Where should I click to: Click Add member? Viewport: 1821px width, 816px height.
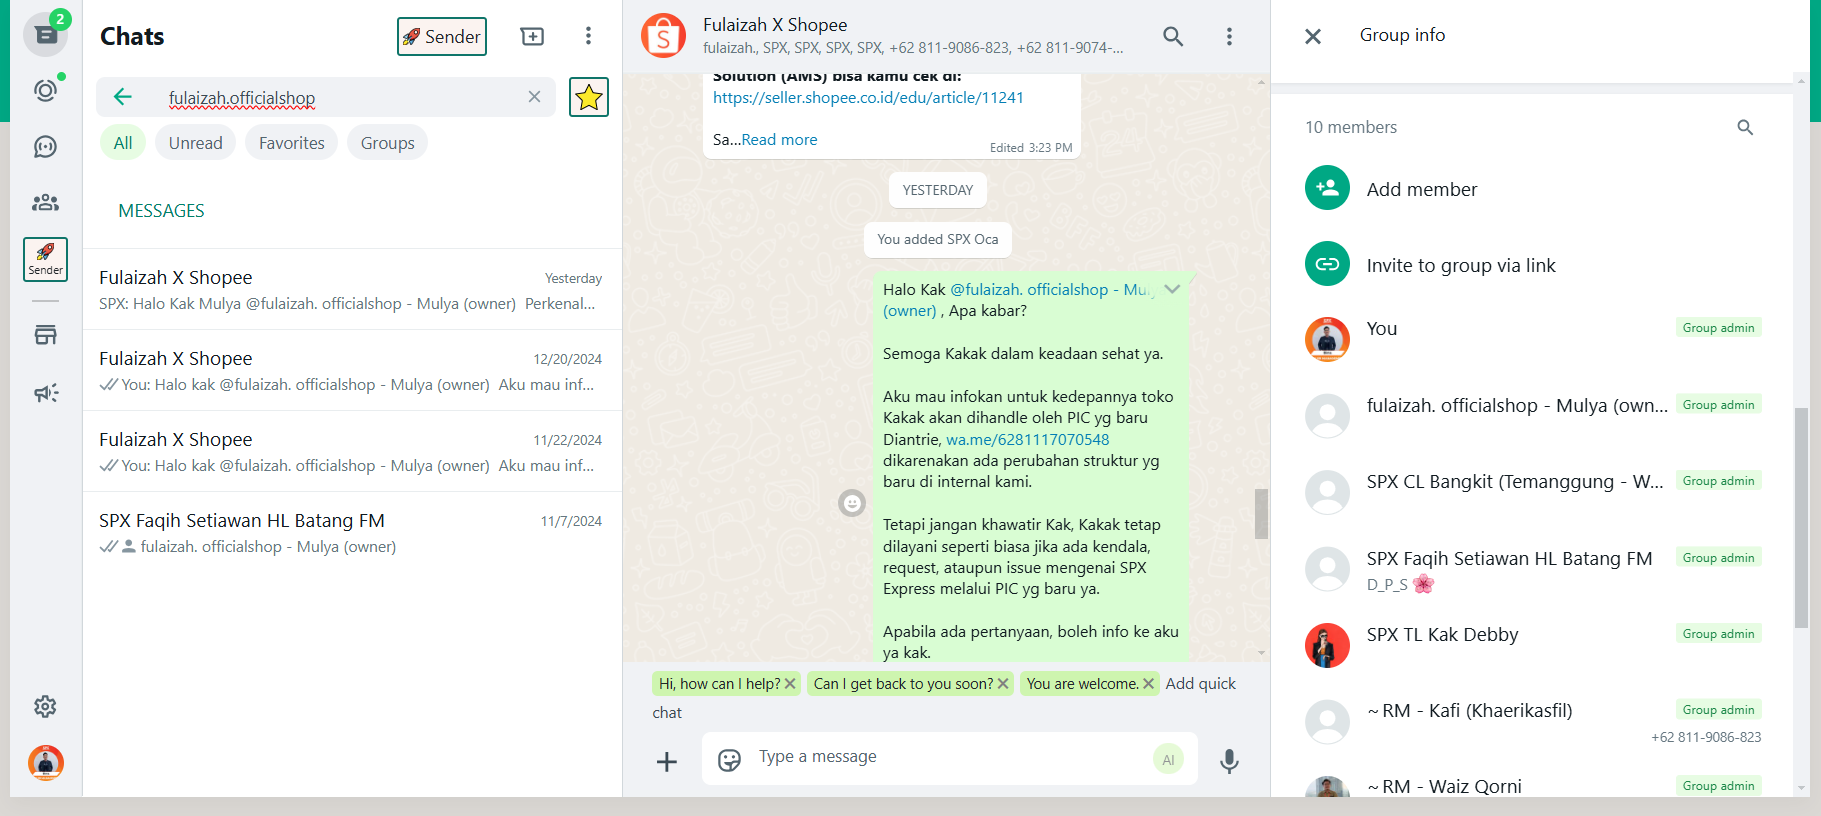1531,189
